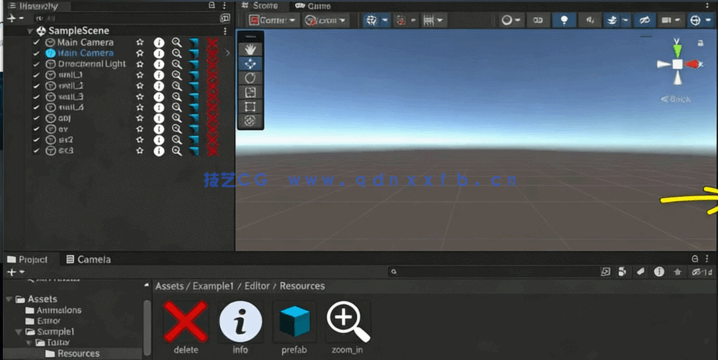Open Project create plus dropdown
The height and width of the screenshot is (360, 718).
pos(15,272)
